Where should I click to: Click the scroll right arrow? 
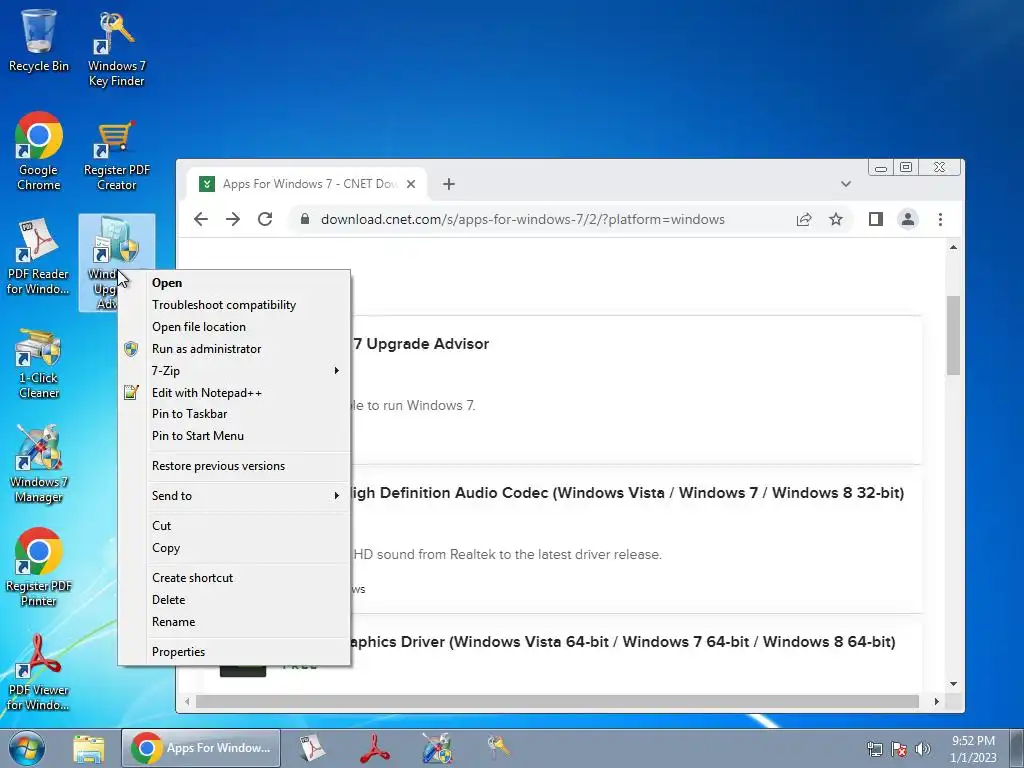coord(936,701)
